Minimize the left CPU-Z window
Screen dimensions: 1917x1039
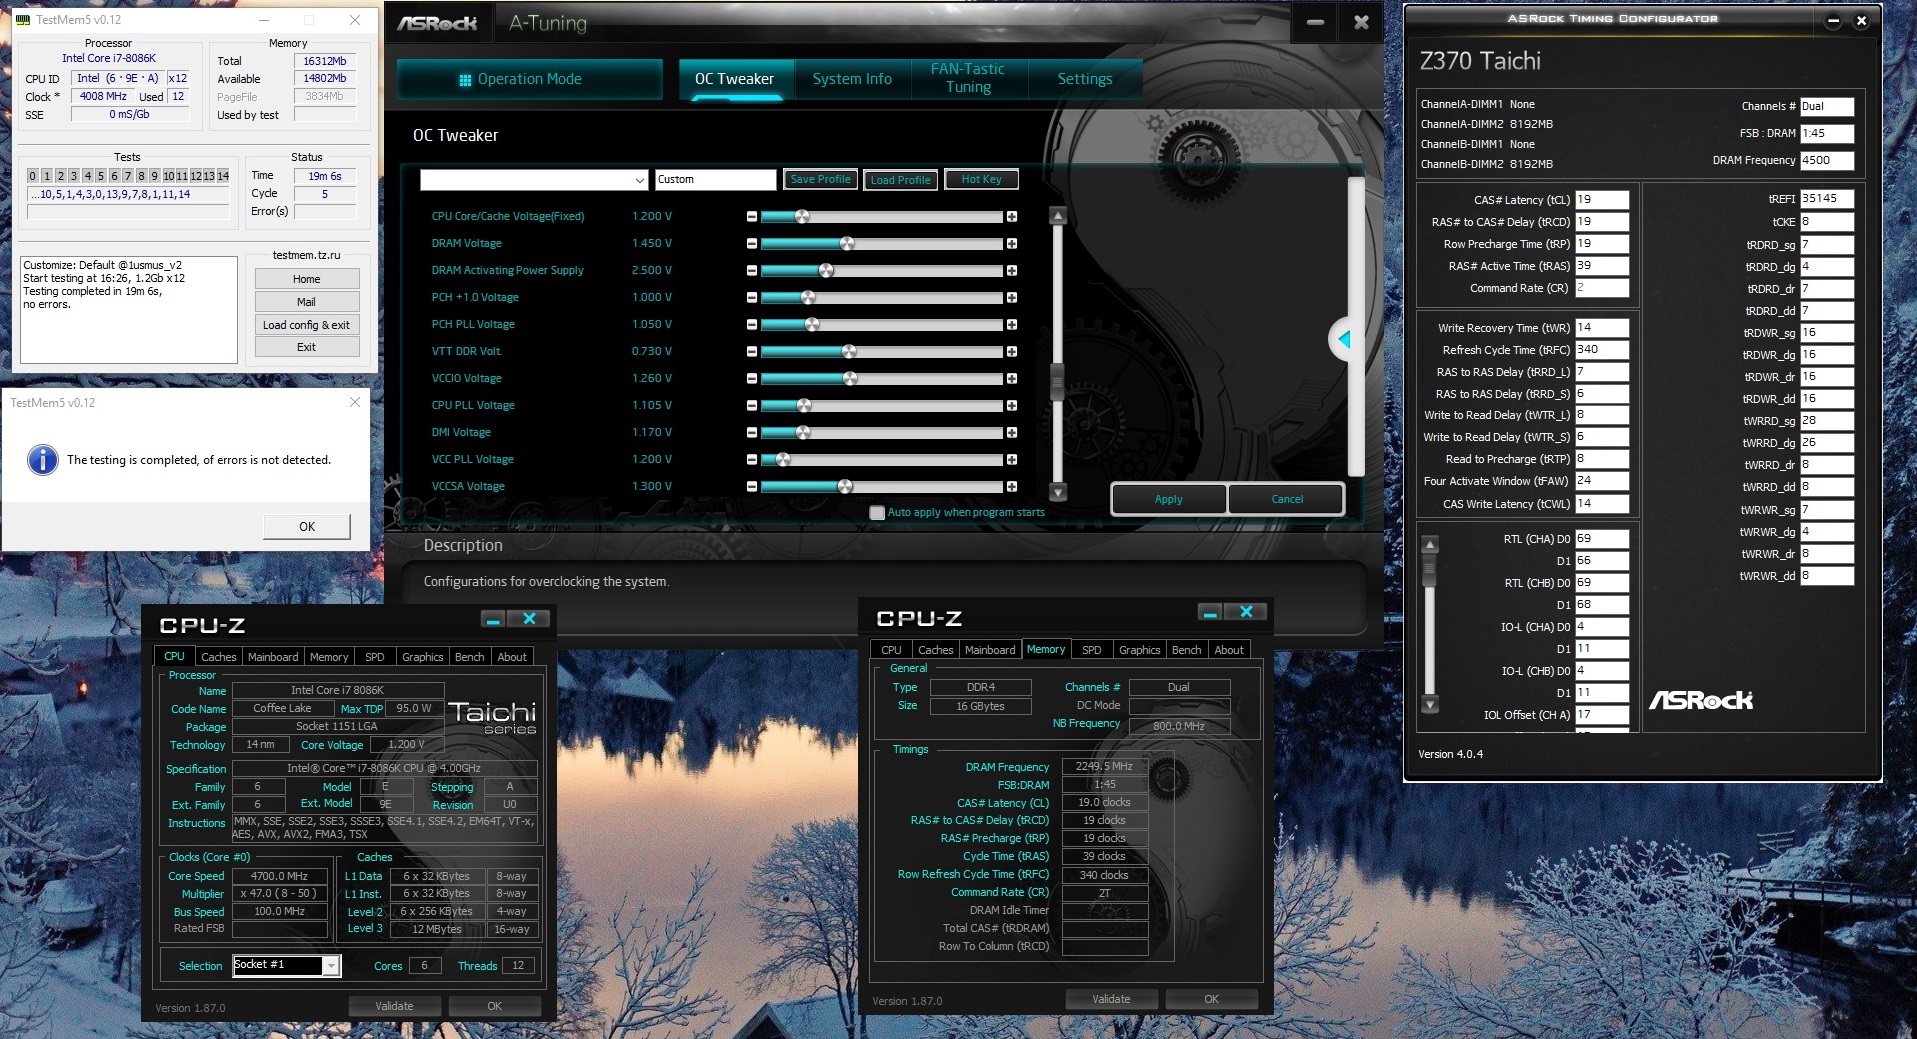tap(493, 619)
